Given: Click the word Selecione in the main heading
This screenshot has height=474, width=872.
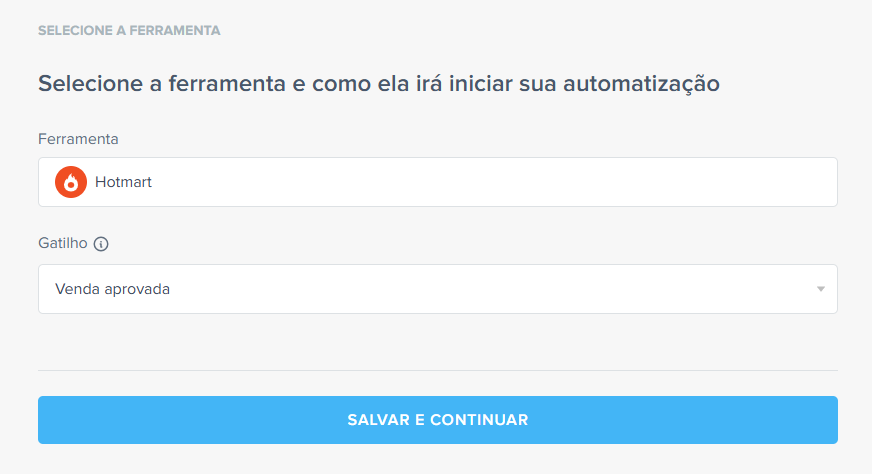Looking at the screenshot, I should pyautogui.click(x=88, y=84).
